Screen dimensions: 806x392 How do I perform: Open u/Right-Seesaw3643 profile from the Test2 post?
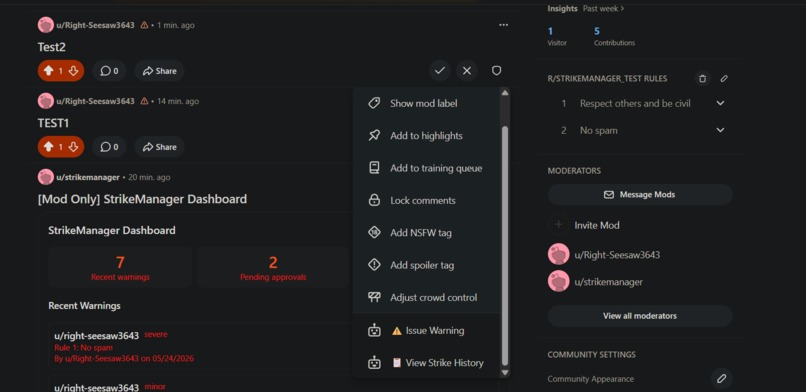pyautogui.click(x=96, y=25)
